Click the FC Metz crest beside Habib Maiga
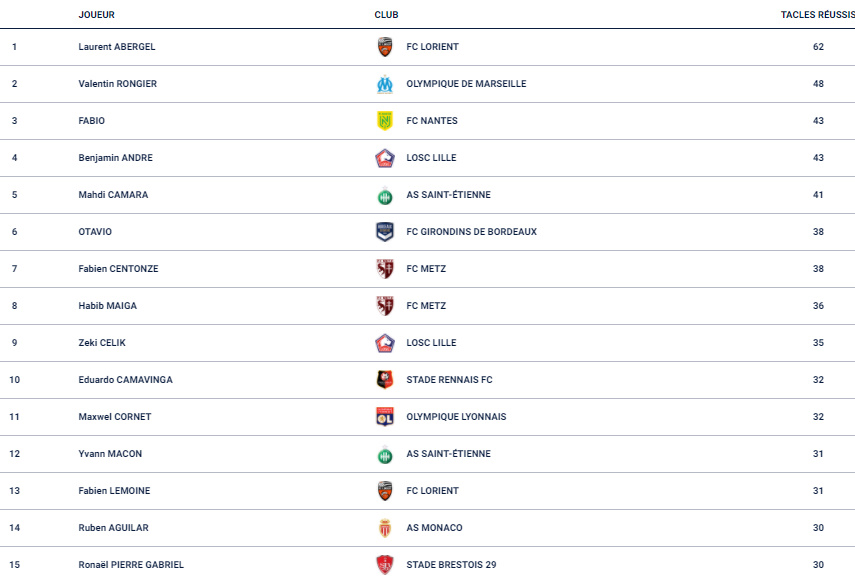 385,306
